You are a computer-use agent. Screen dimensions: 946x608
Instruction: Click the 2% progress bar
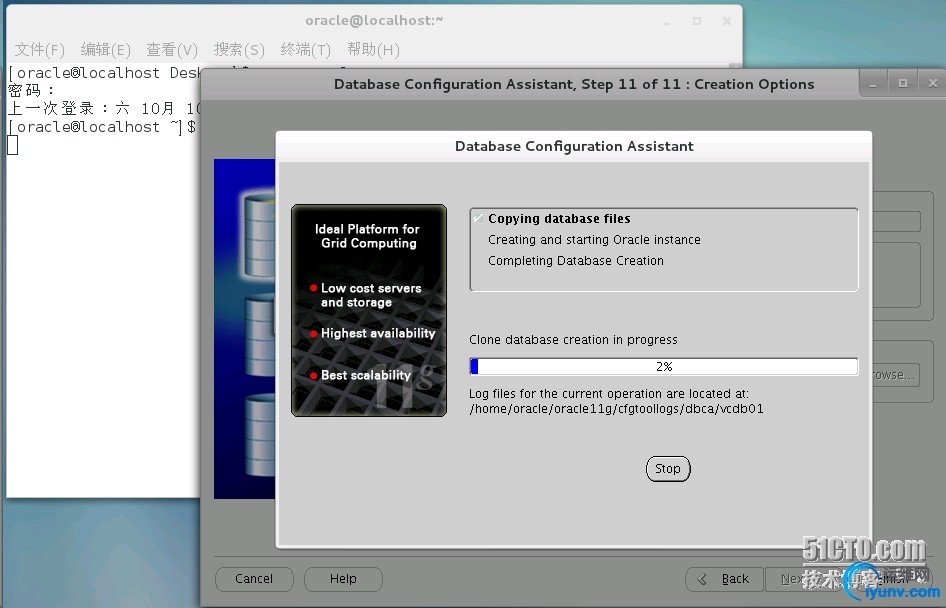click(664, 366)
